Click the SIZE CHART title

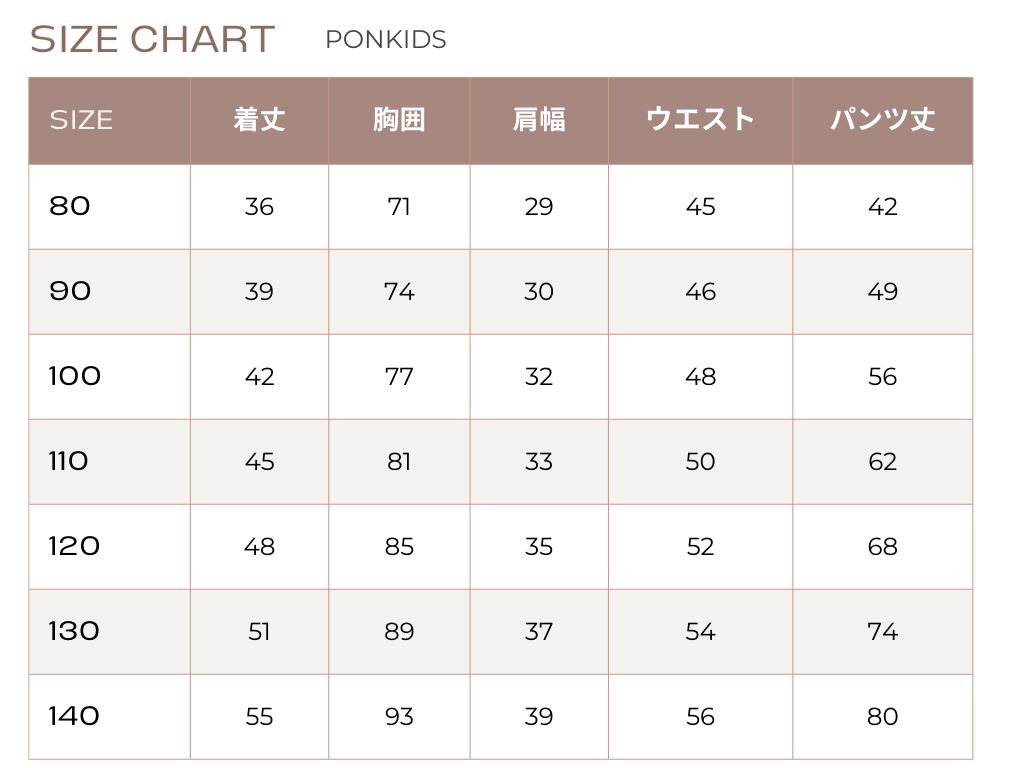152,39
